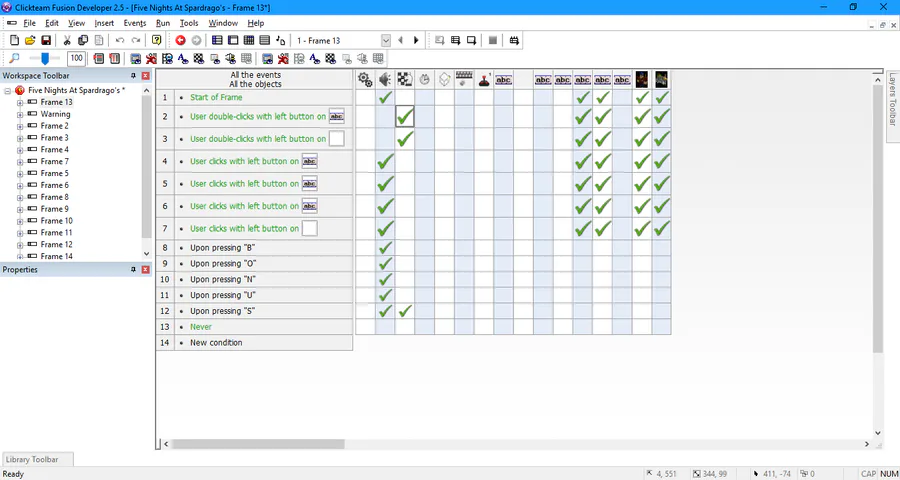Viewport: 900px width, 480px height.
Task: Open the Library Toolbar tab
Action: click(38, 460)
